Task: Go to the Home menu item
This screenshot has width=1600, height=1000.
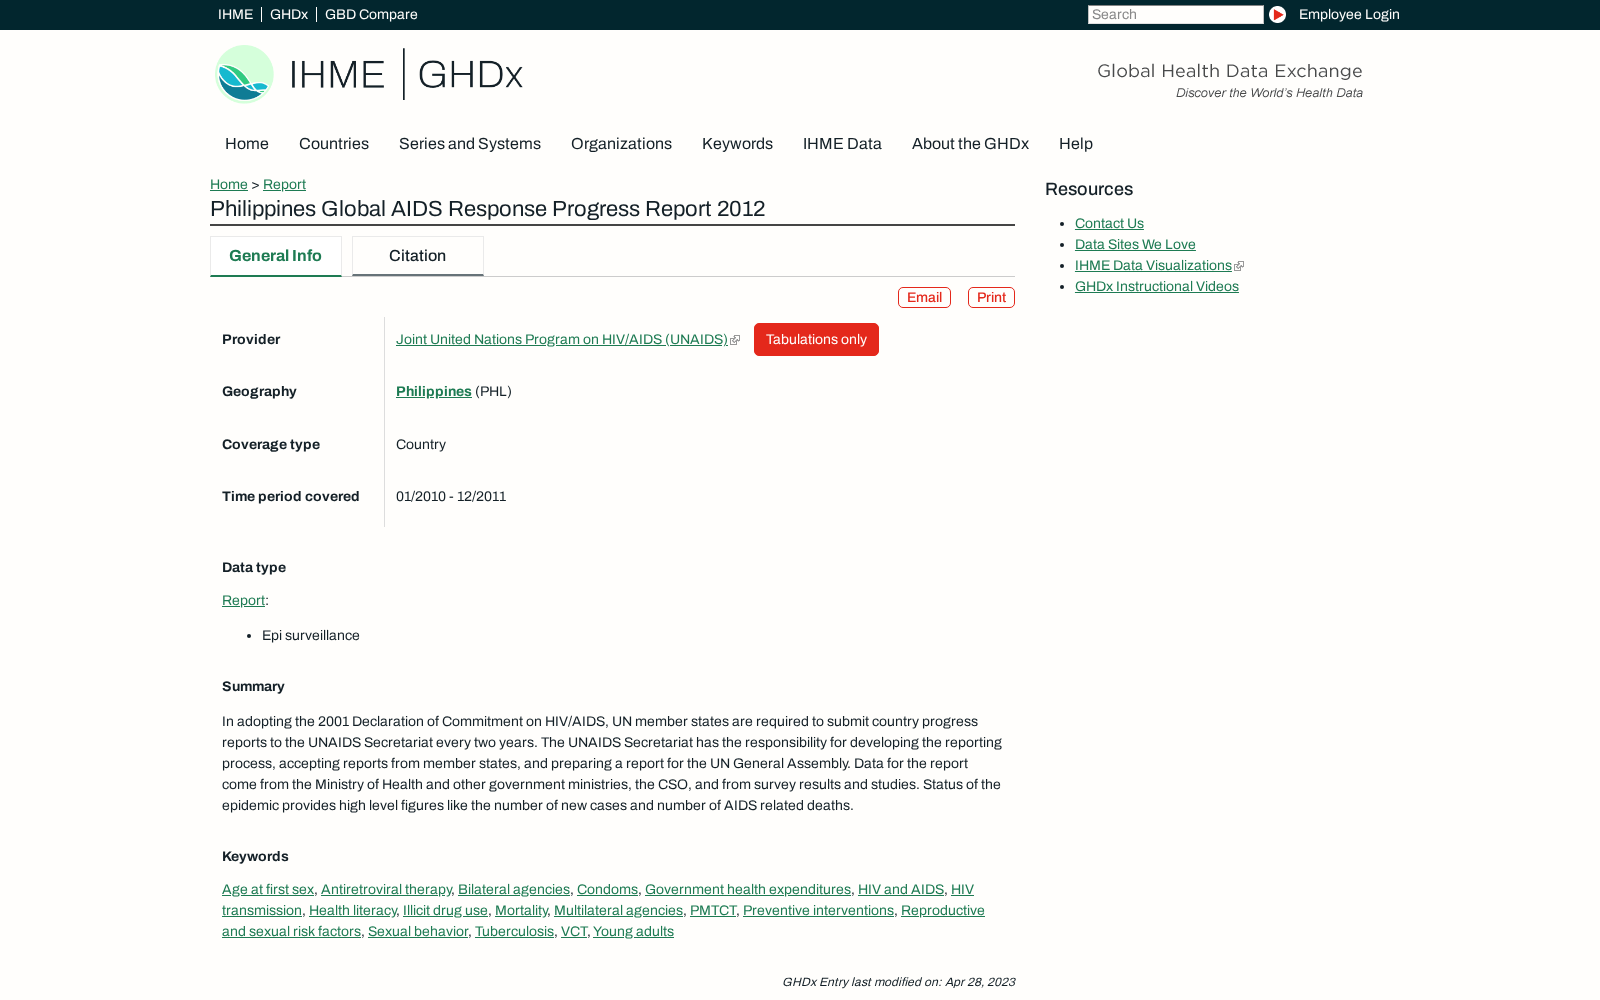Action: click(247, 144)
